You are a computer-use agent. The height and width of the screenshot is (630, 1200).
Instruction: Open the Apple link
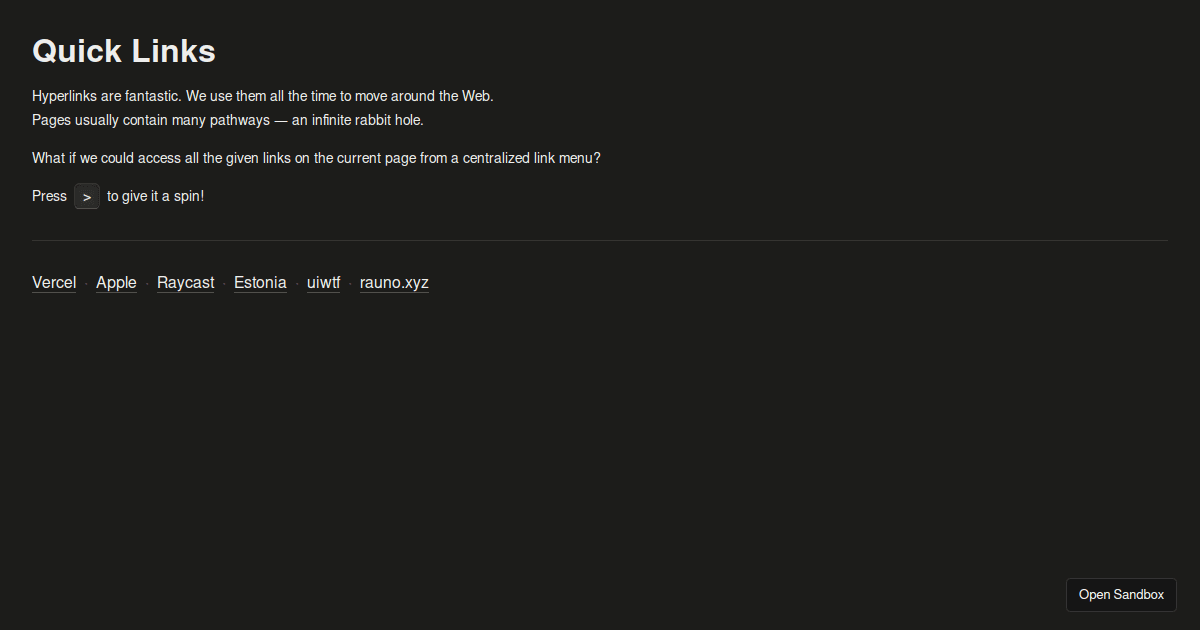(116, 282)
